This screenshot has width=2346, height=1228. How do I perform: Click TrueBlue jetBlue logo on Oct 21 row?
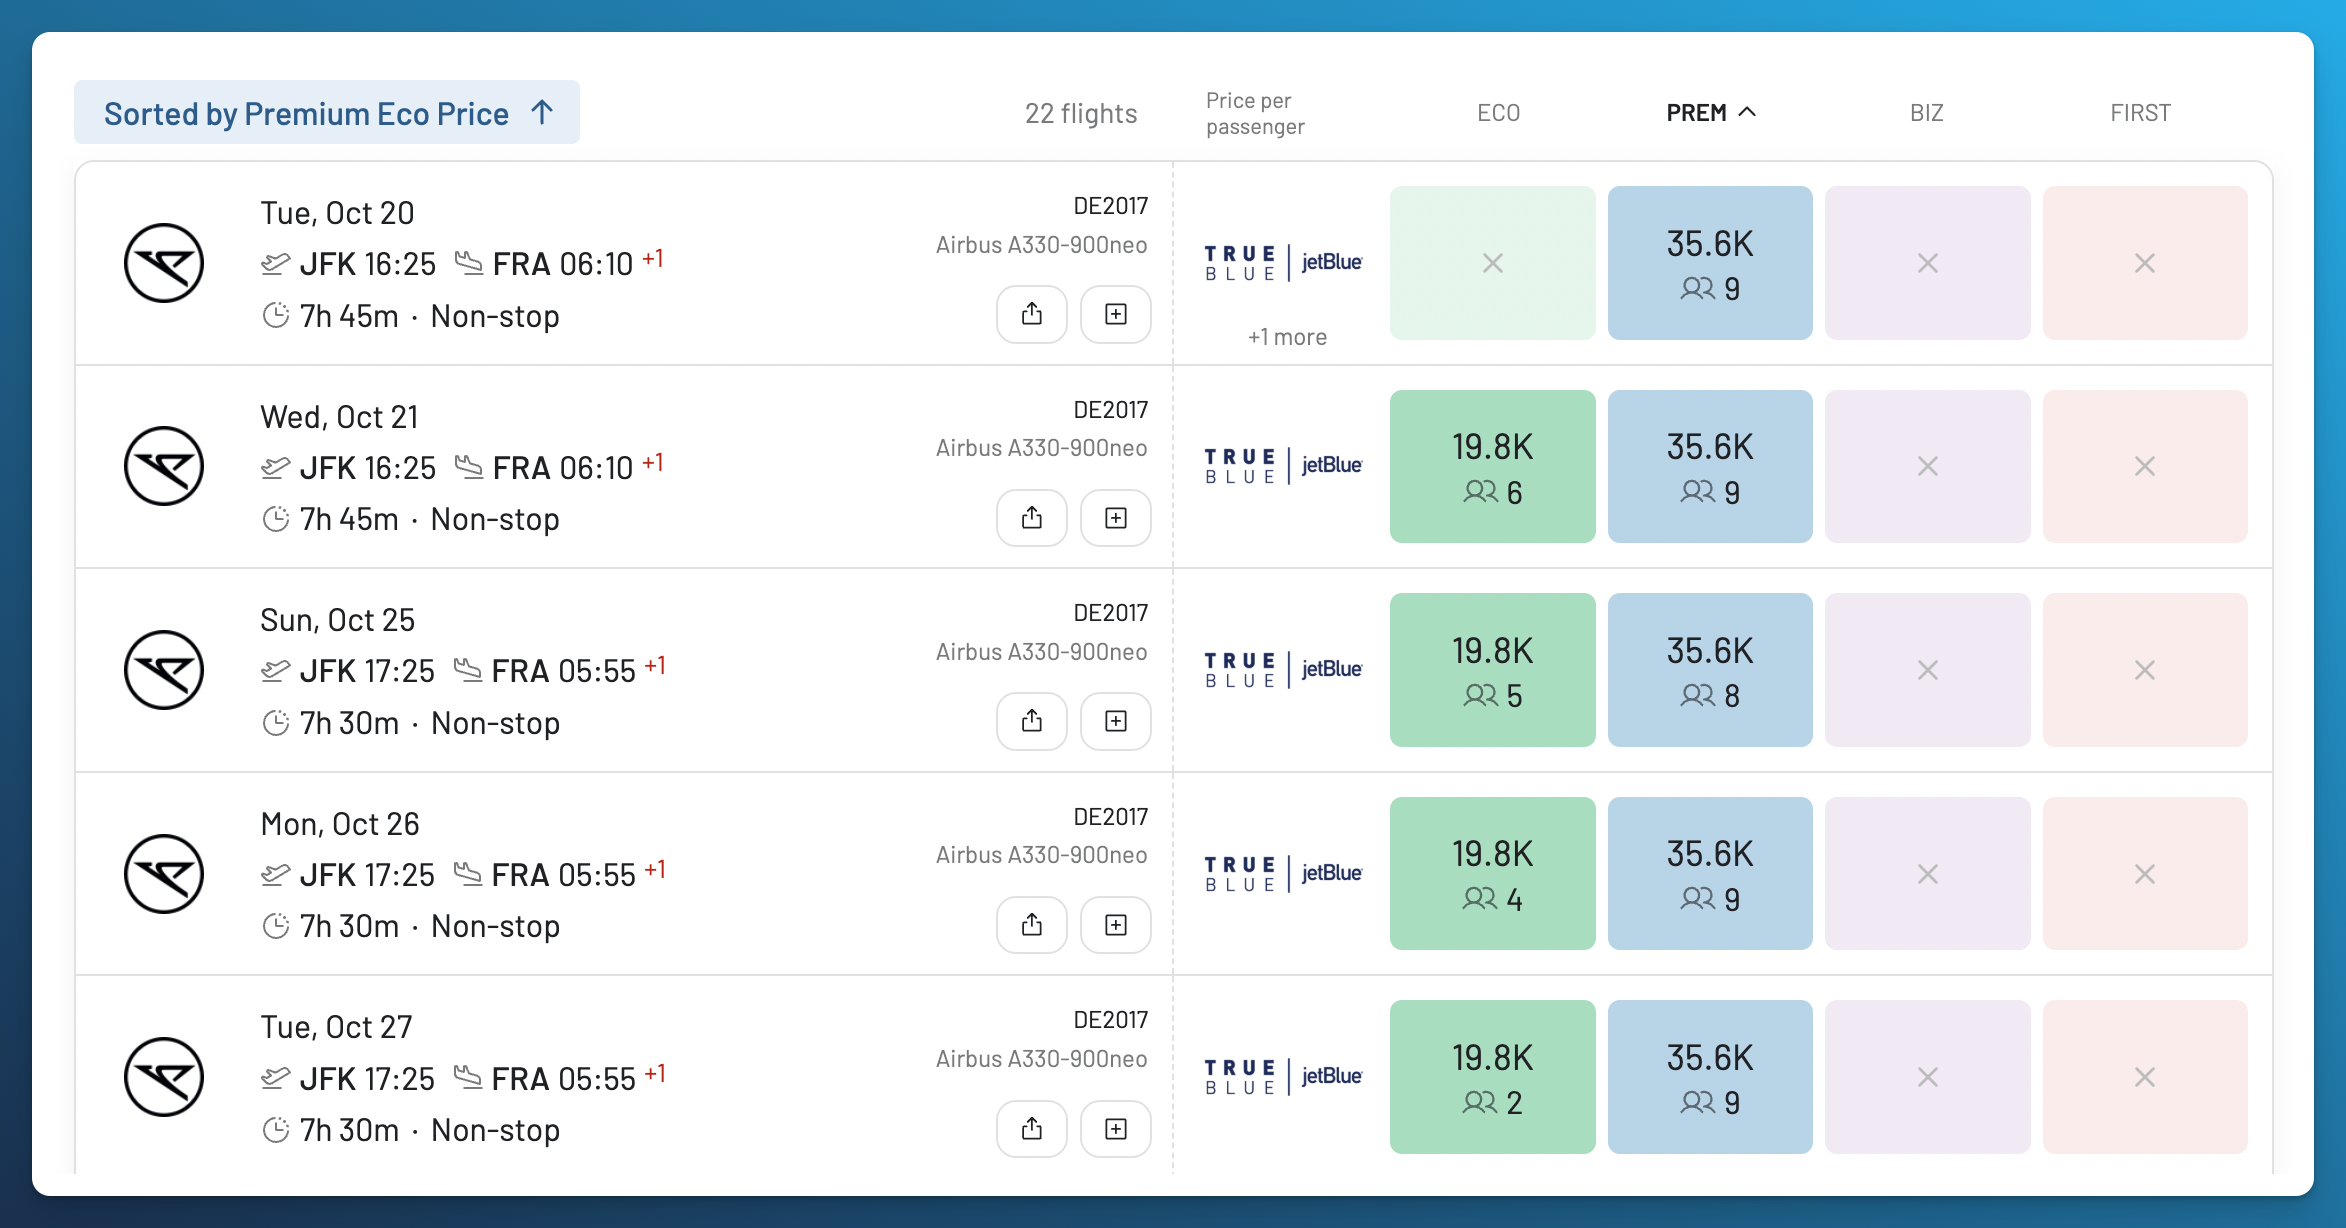(x=1284, y=466)
